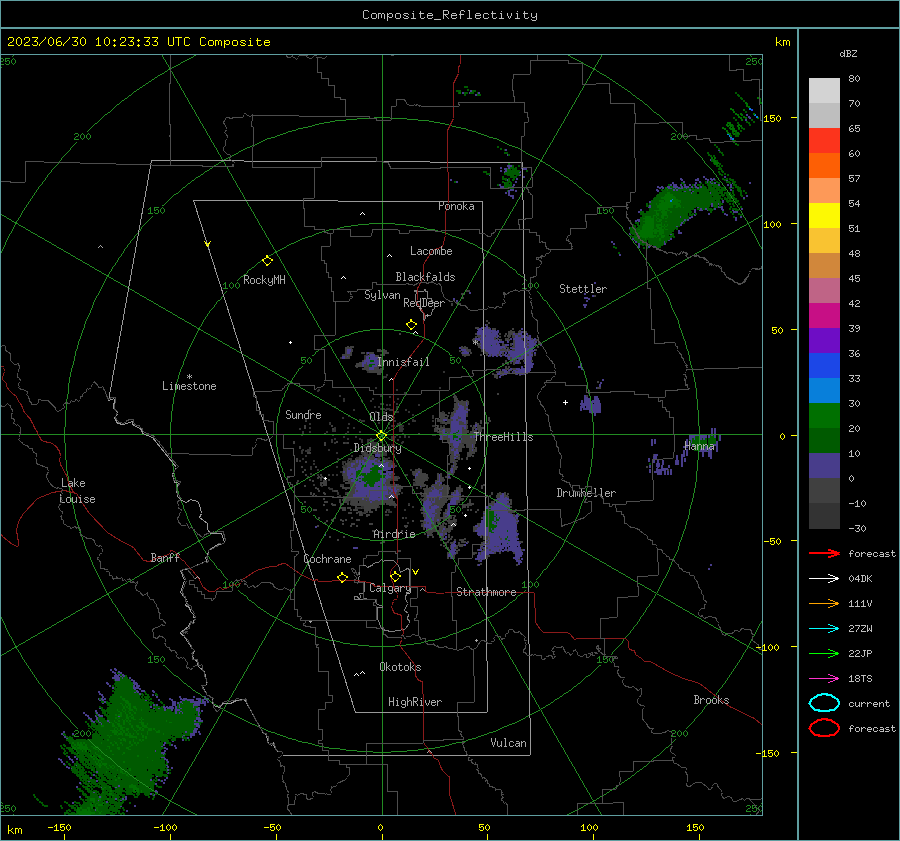Viewport: 900px width, 841px height.
Task: Click the Stettler label
Action: [x=583, y=289]
